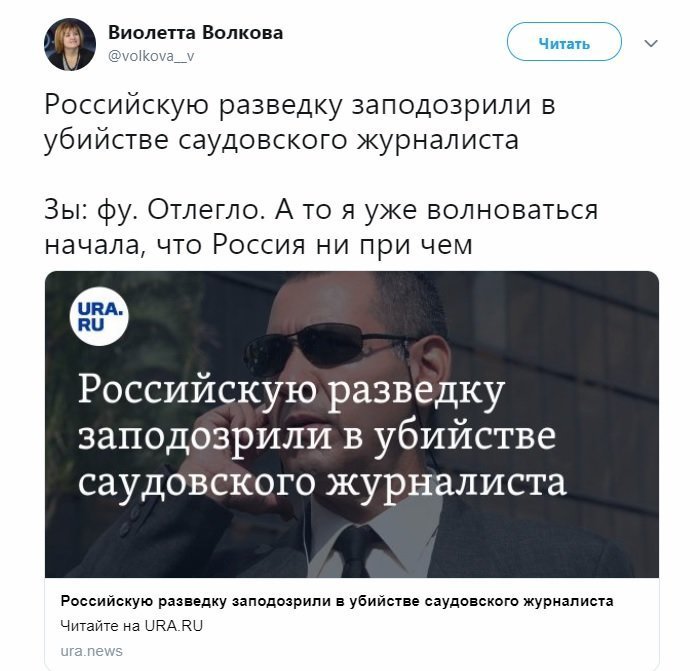Screen dimensions: 700x671
Task: Click the tweet text about Российскую разведку
Action: click(300, 122)
